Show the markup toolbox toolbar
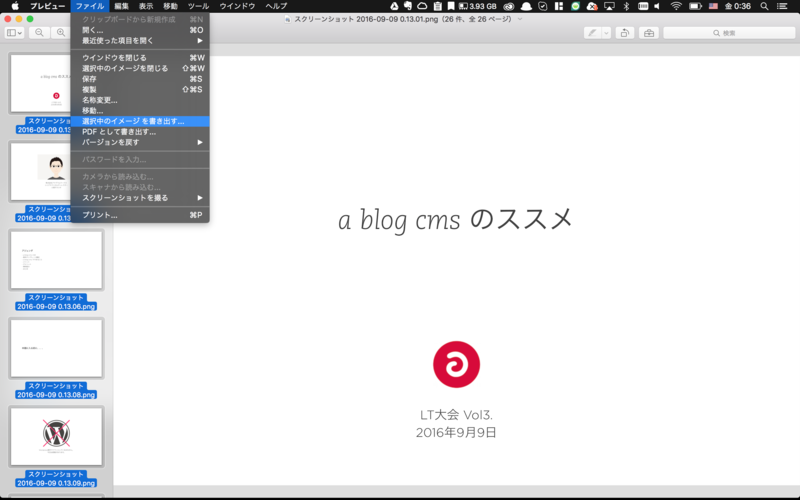The width and height of the screenshot is (800, 500). pyautogui.click(x=649, y=33)
